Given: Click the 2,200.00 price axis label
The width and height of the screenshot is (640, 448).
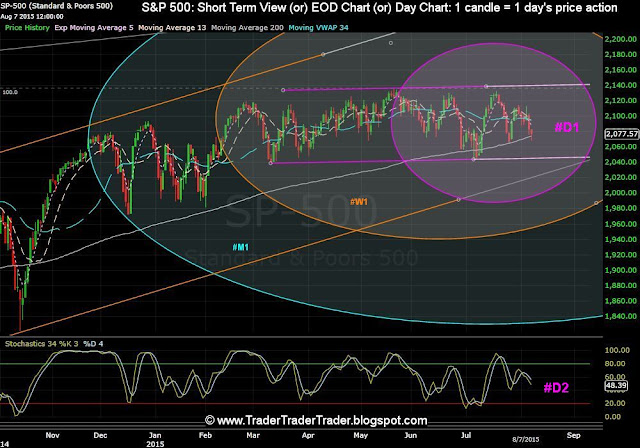Looking at the screenshot, I should pos(621,39).
